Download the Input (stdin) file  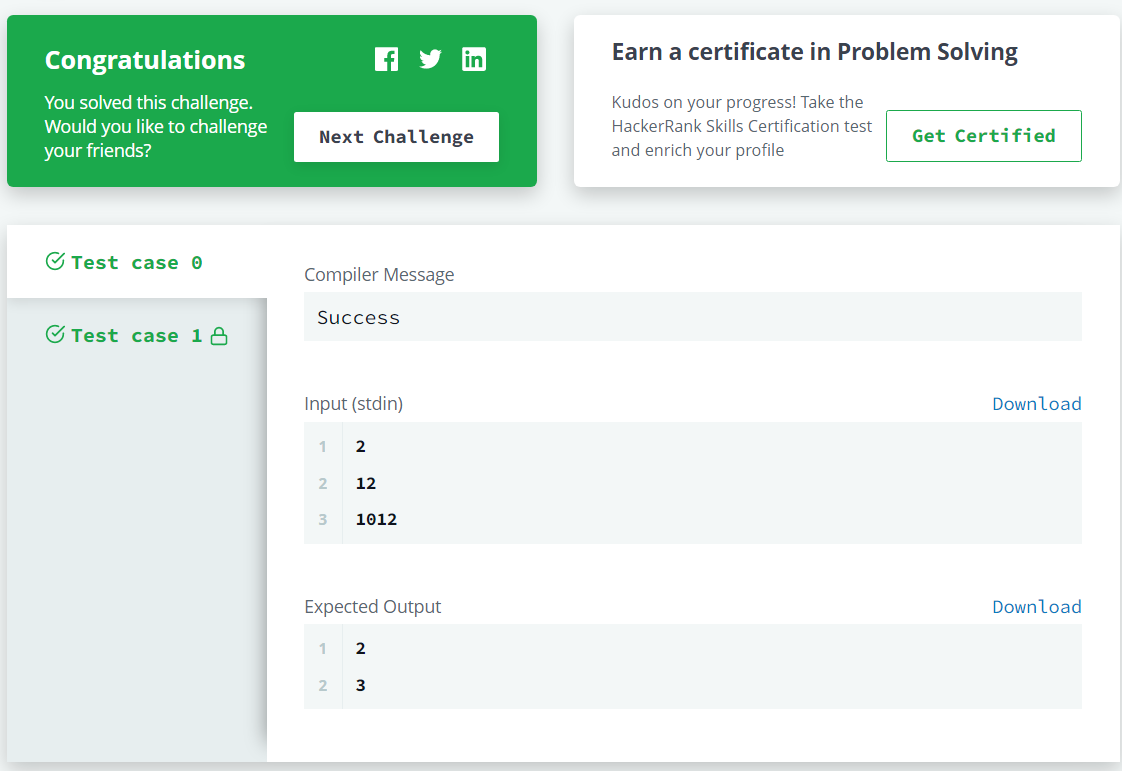pos(1036,404)
